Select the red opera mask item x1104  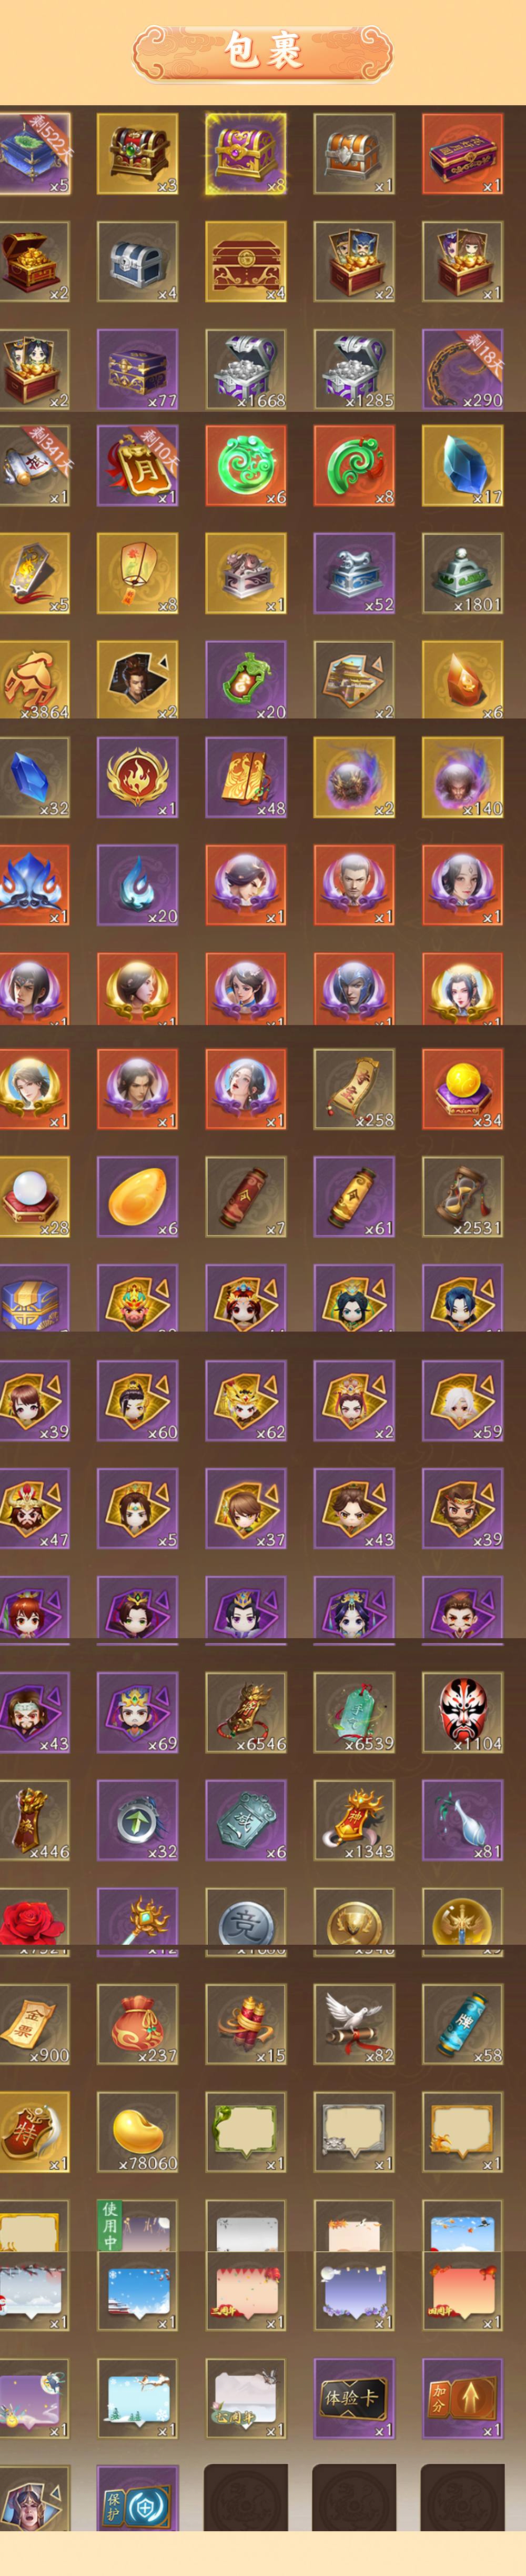coord(462,1712)
